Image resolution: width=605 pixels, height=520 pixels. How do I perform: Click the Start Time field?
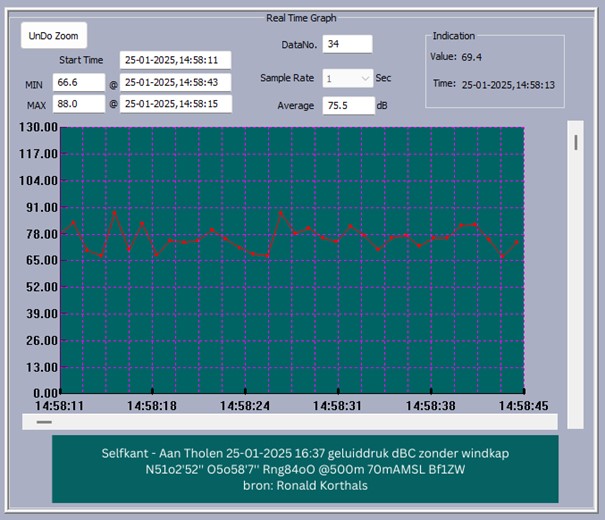tap(175, 60)
